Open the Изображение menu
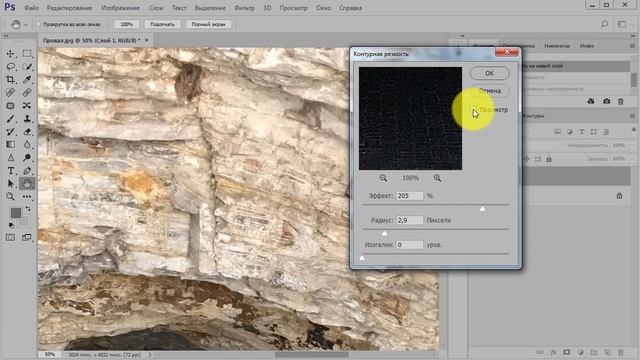The width and height of the screenshot is (640, 360). click(x=120, y=8)
